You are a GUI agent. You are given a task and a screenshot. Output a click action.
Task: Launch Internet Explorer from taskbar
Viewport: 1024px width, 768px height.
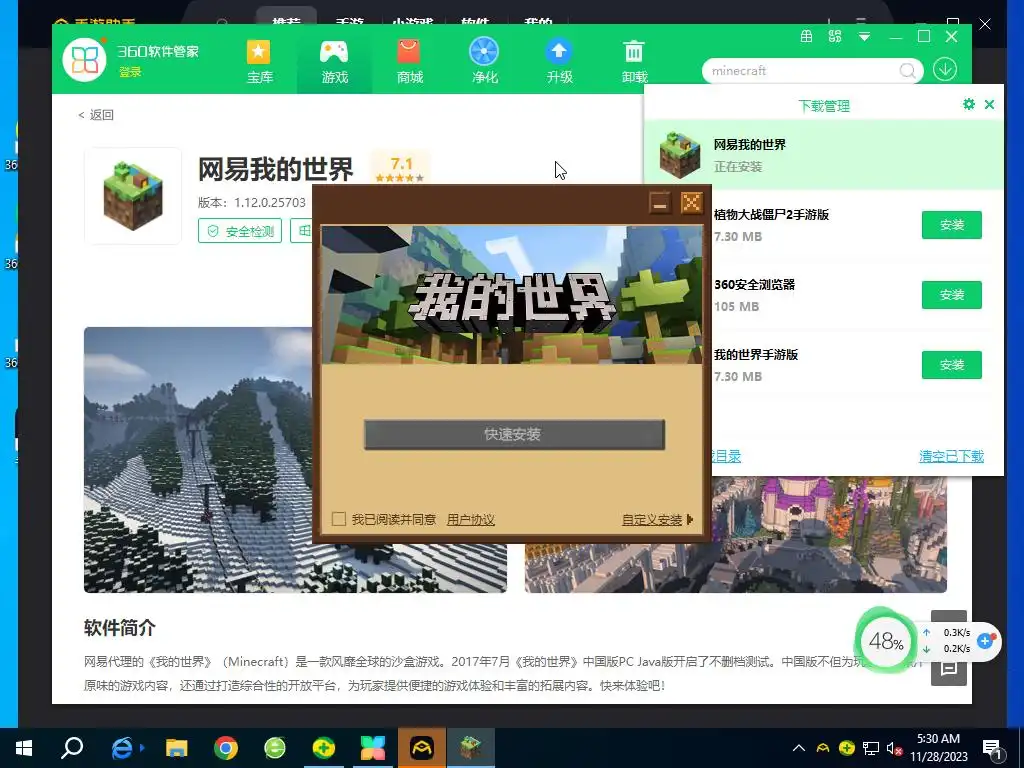click(x=122, y=748)
